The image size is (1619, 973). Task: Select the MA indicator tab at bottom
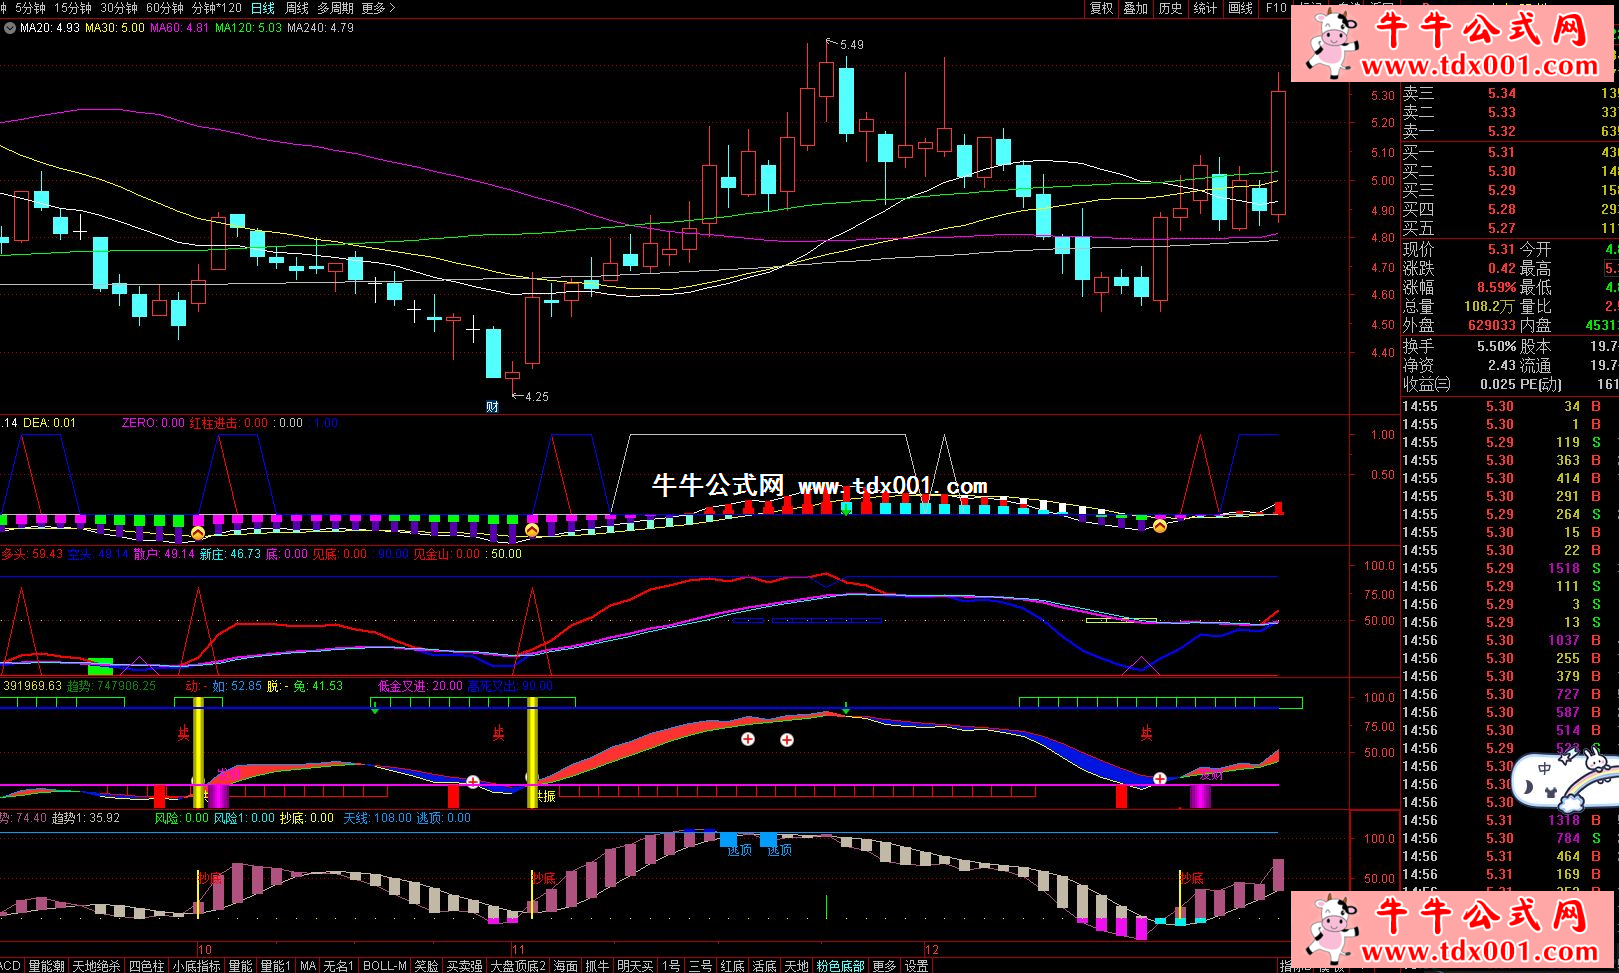pyautogui.click(x=308, y=966)
